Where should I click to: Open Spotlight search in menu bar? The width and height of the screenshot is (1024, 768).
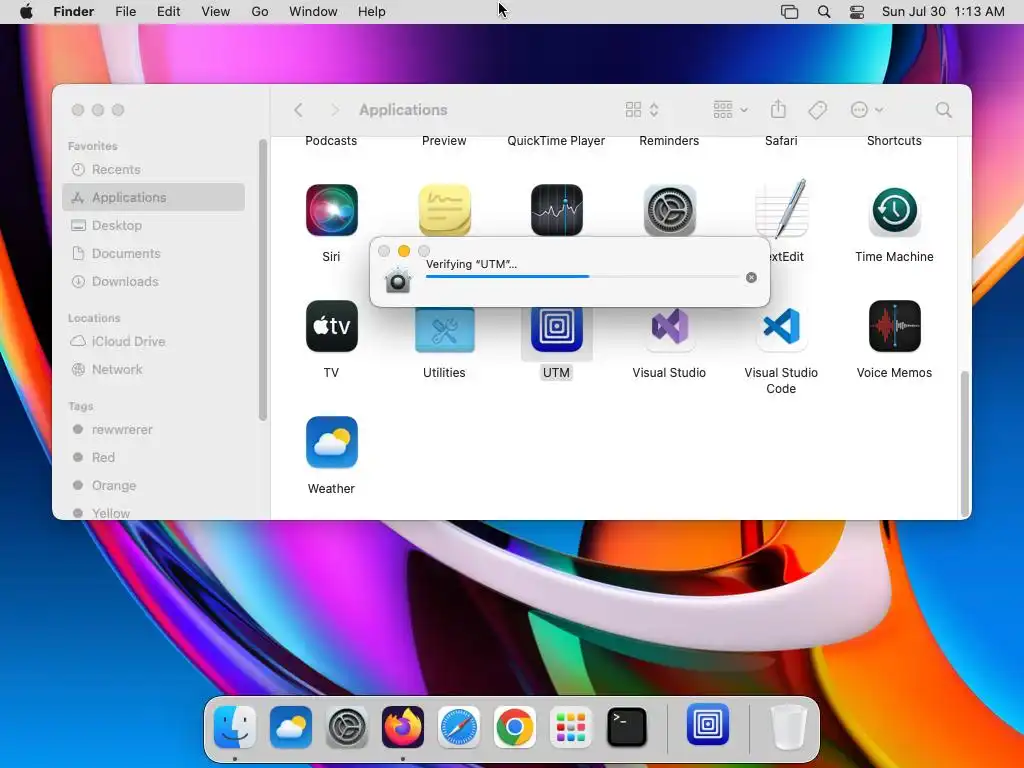(824, 12)
